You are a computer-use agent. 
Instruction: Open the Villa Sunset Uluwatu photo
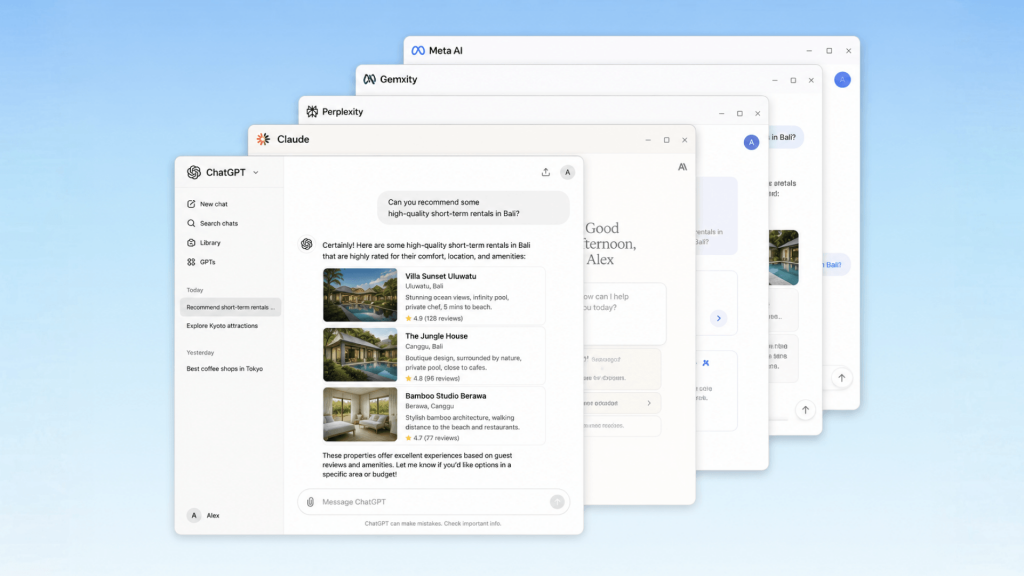(x=360, y=295)
